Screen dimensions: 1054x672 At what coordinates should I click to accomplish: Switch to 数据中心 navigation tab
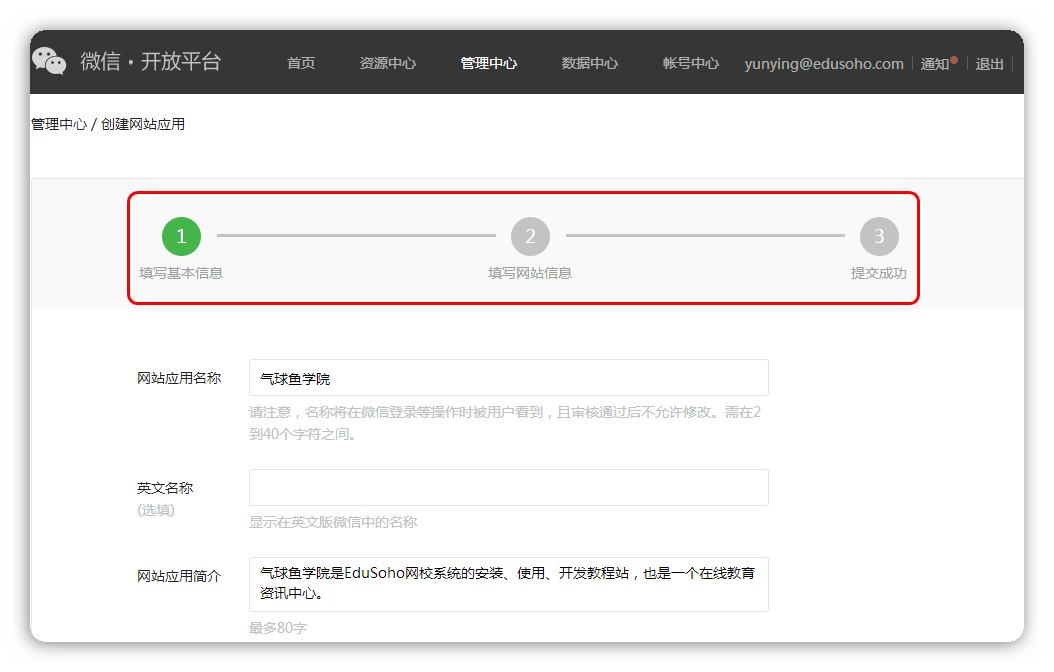590,63
